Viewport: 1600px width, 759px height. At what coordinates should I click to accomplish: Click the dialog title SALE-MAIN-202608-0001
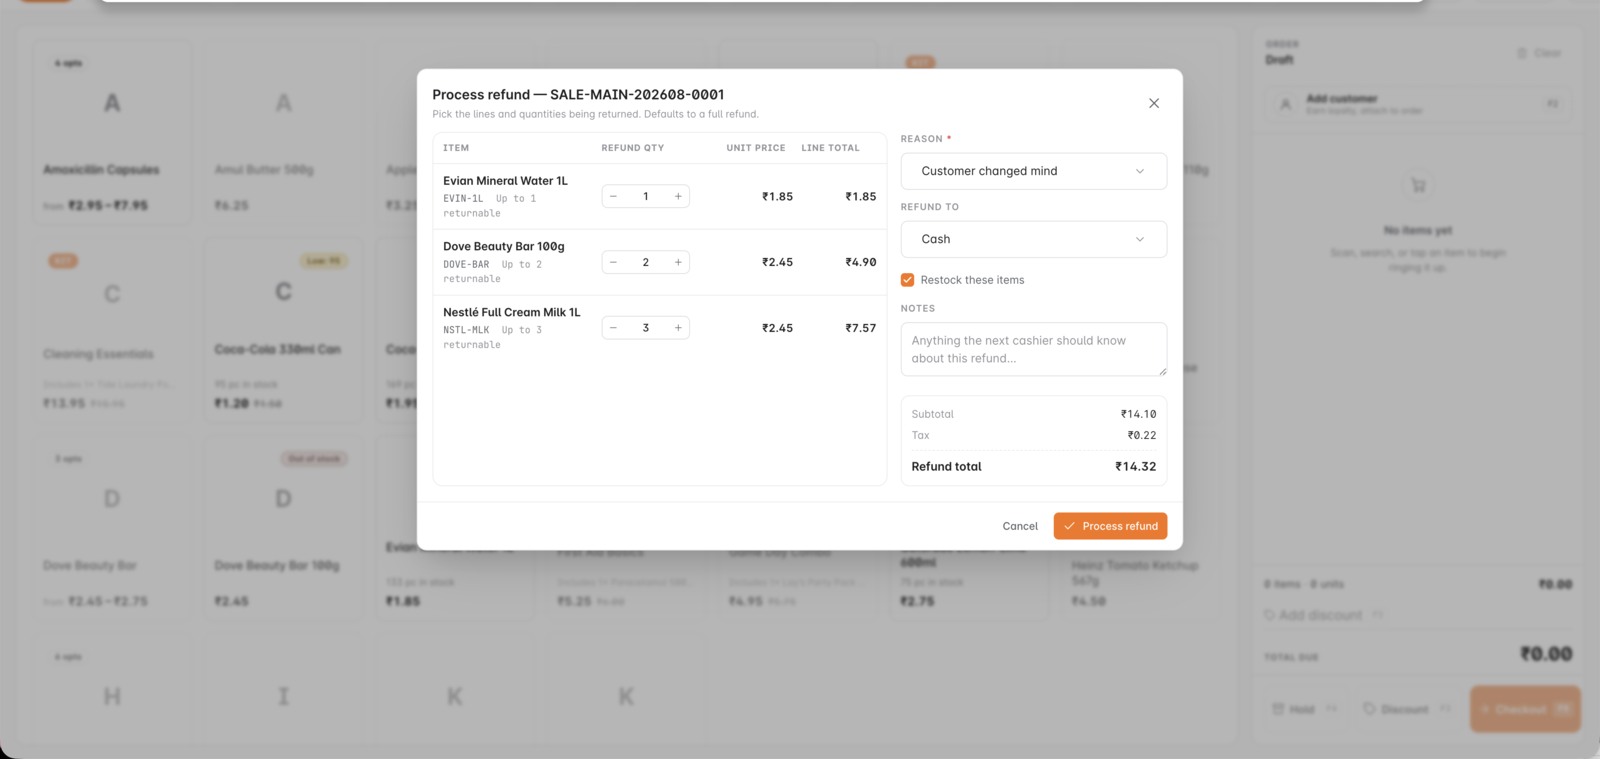[x=637, y=94]
